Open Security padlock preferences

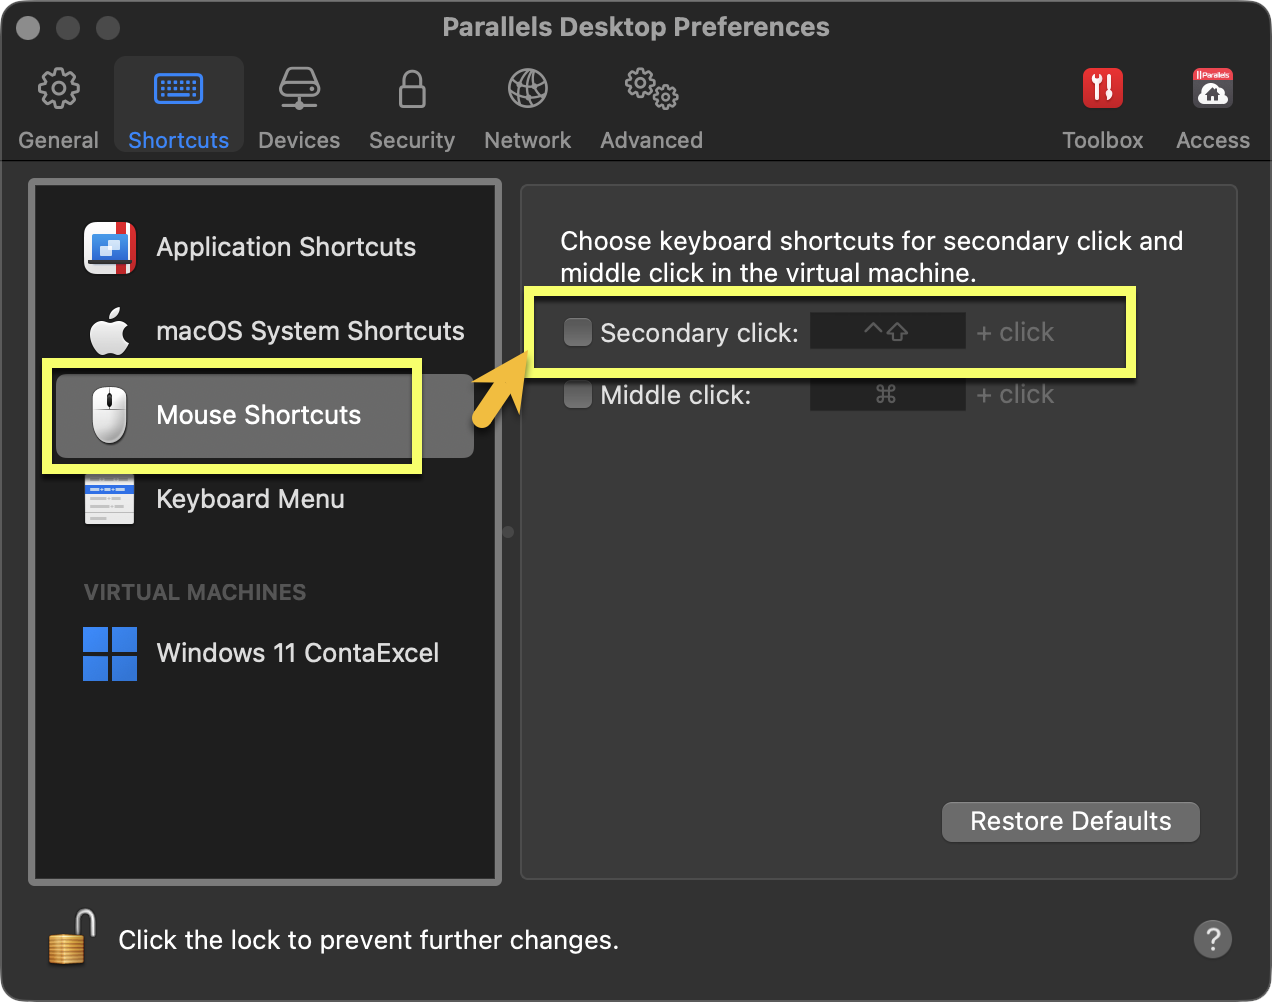(412, 90)
